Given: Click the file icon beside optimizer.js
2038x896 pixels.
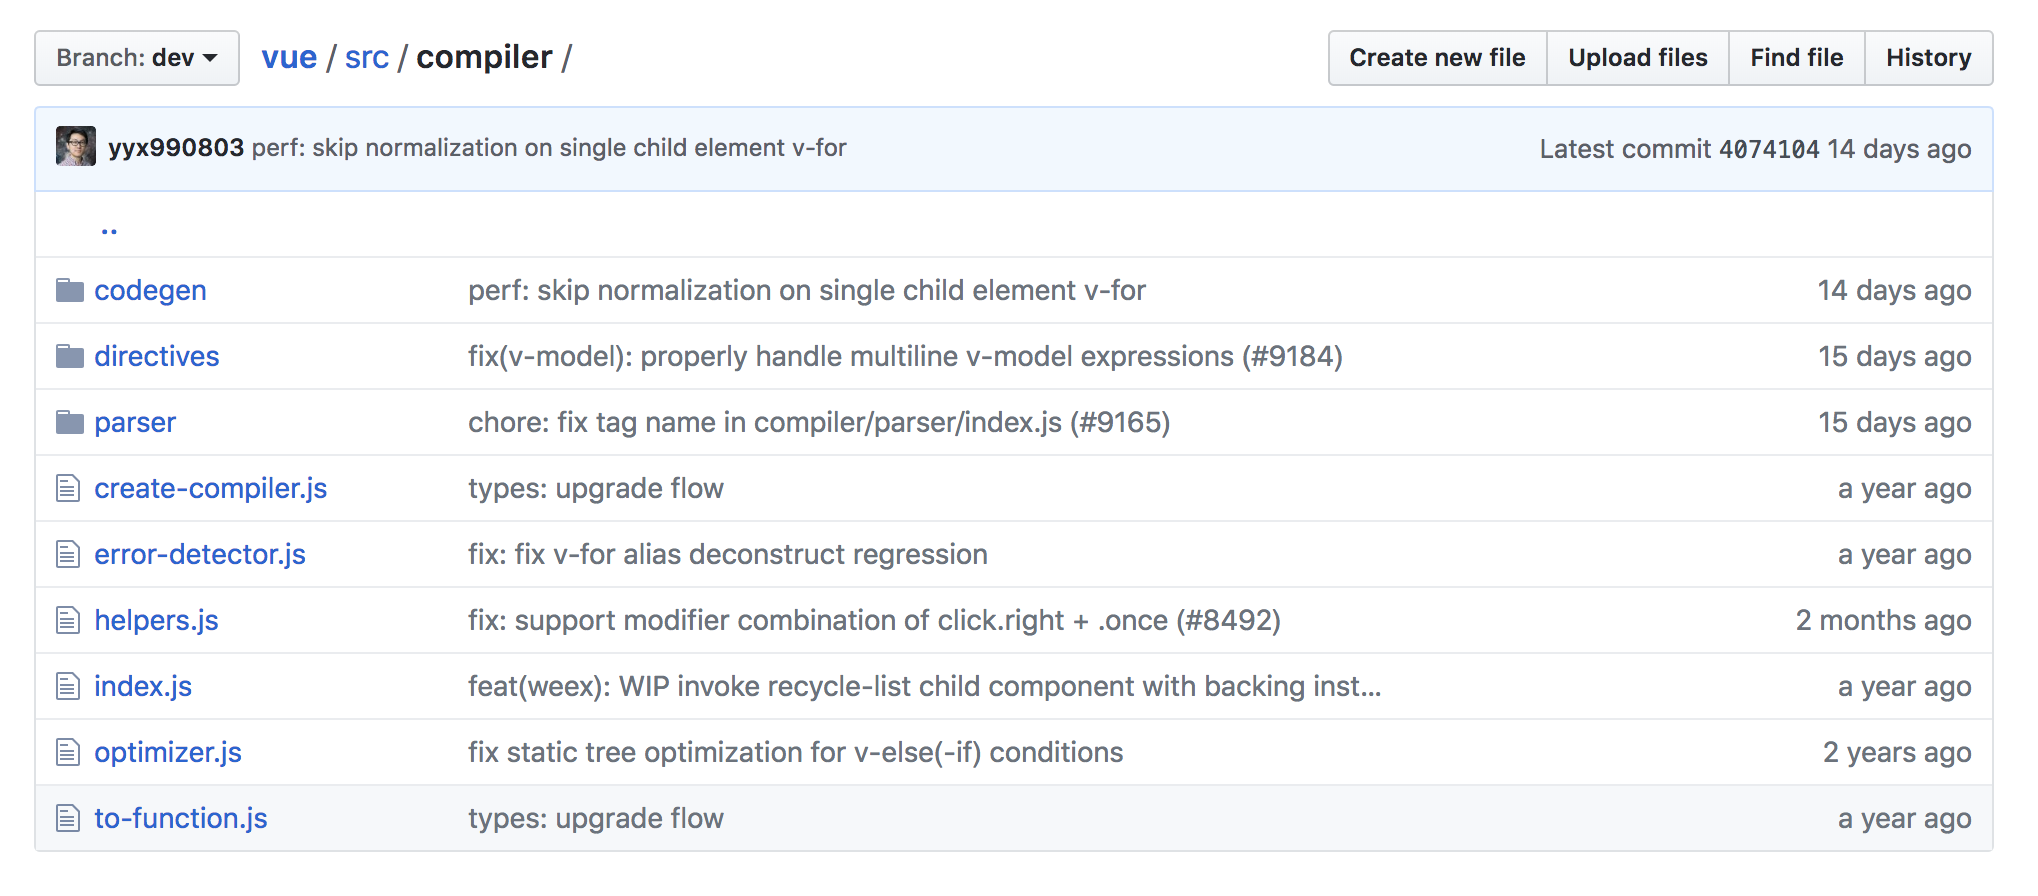Looking at the screenshot, I should click(x=68, y=753).
